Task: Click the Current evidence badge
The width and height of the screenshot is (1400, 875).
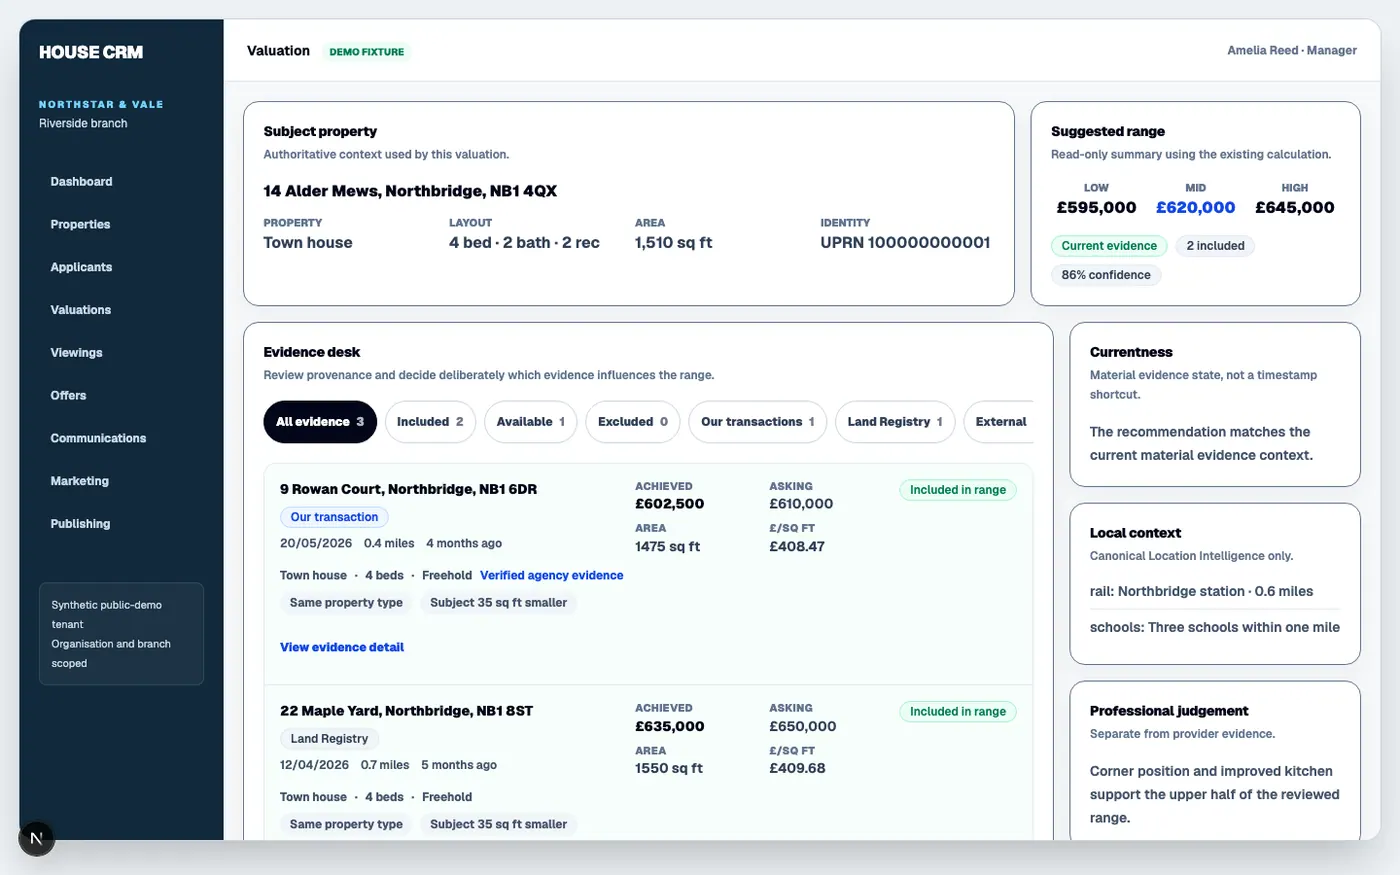Action: (1109, 246)
